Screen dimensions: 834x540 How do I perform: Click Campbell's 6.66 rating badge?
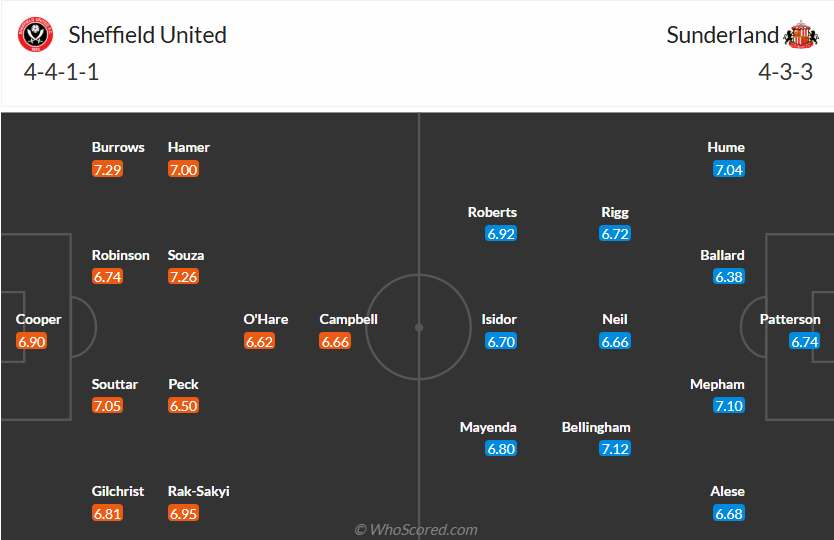pos(335,342)
